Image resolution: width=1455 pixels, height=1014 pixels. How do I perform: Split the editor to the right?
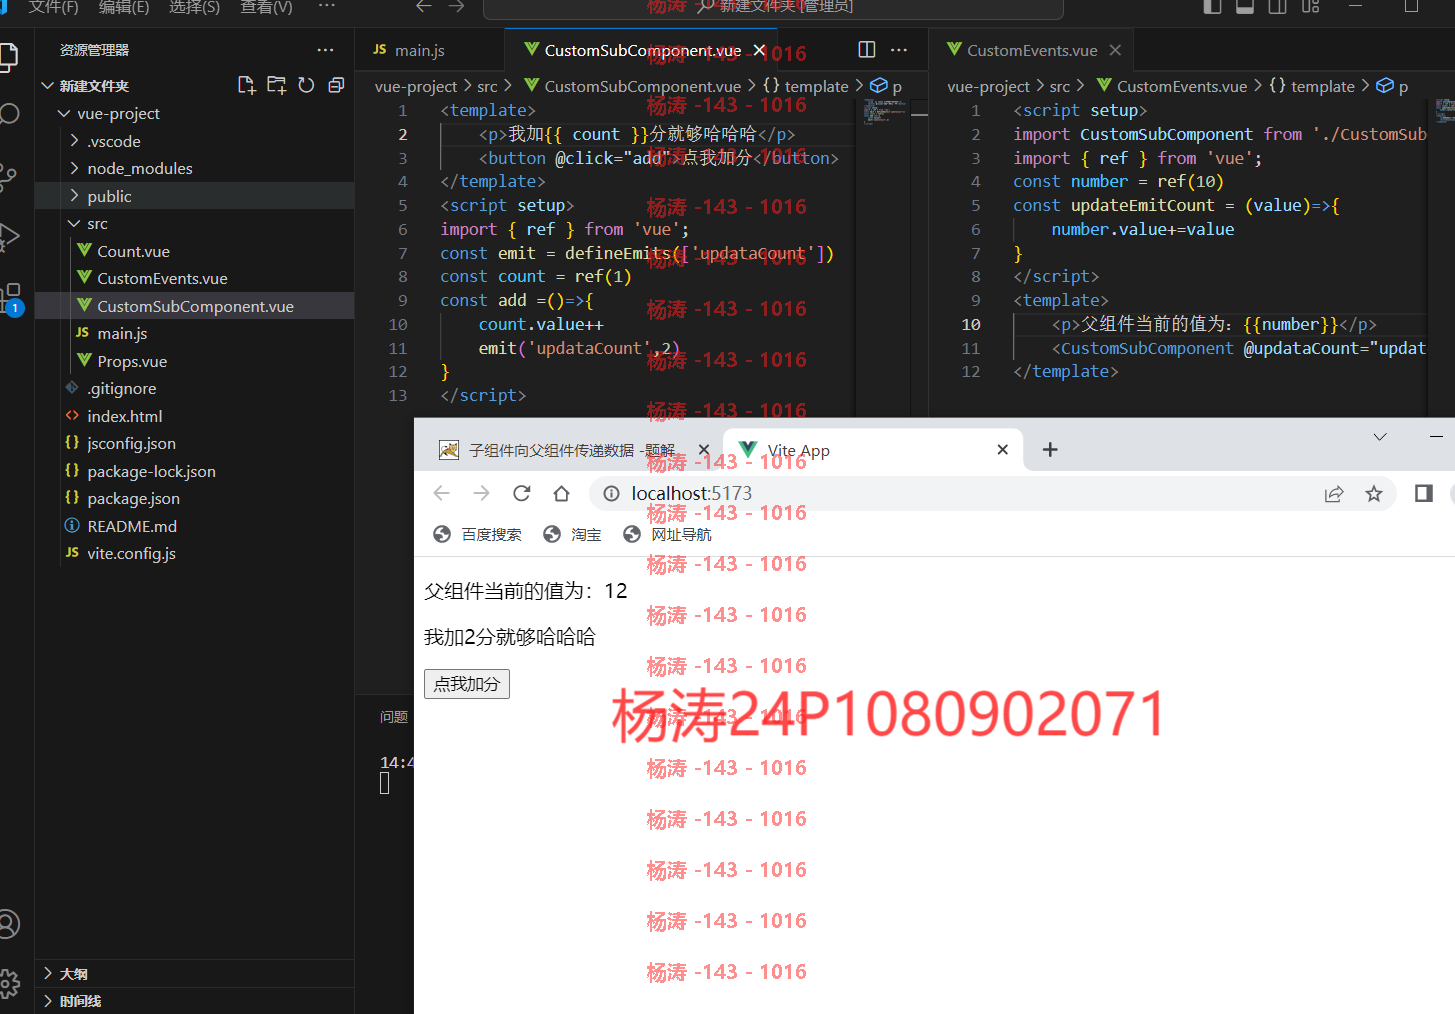(867, 50)
